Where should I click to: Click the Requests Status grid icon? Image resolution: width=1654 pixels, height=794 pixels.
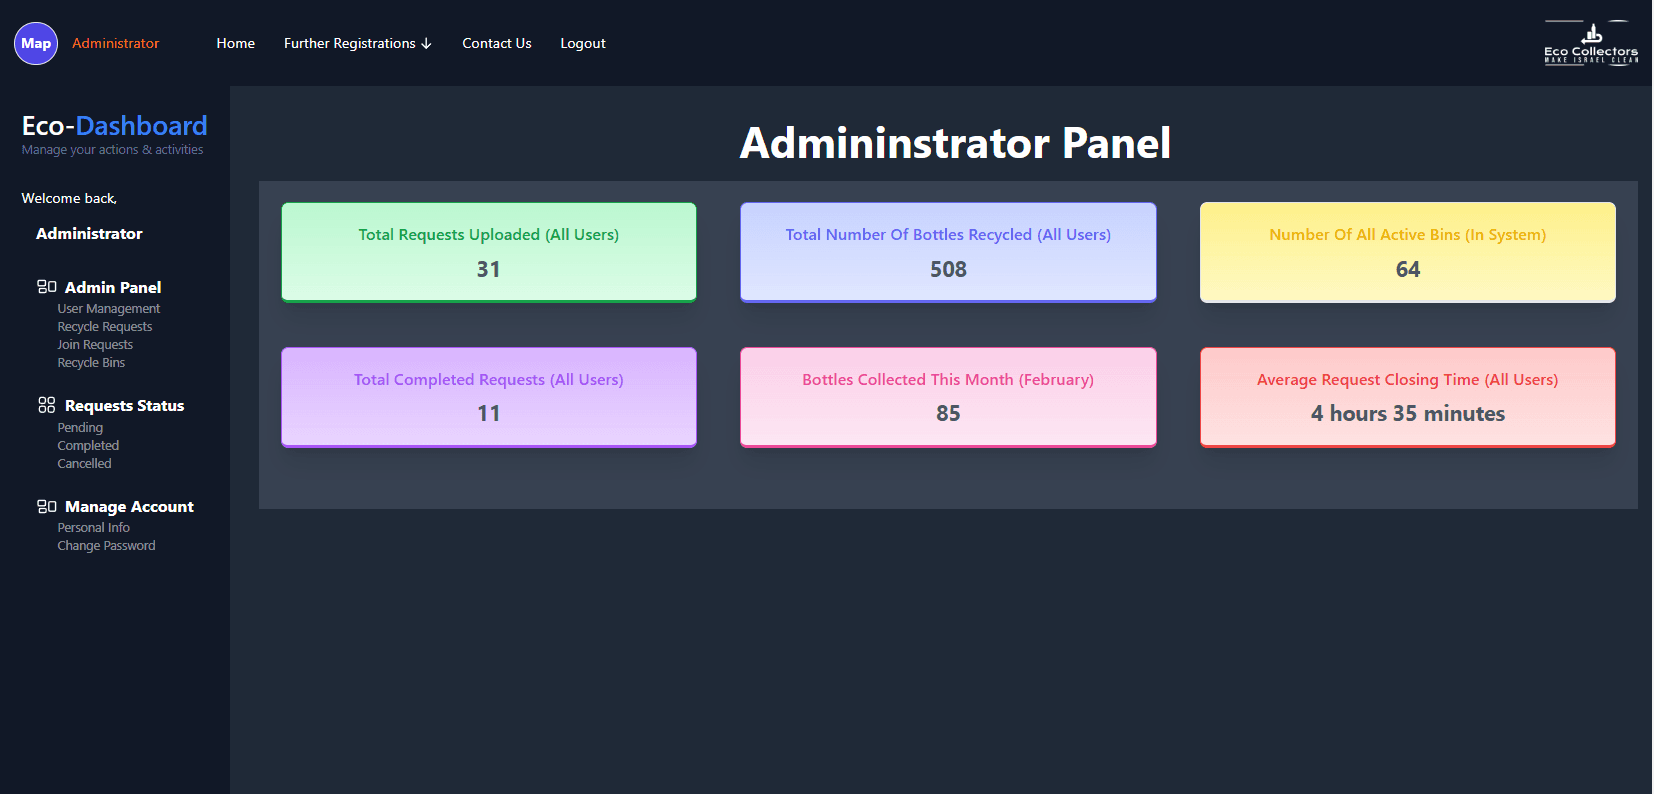point(47,405)
